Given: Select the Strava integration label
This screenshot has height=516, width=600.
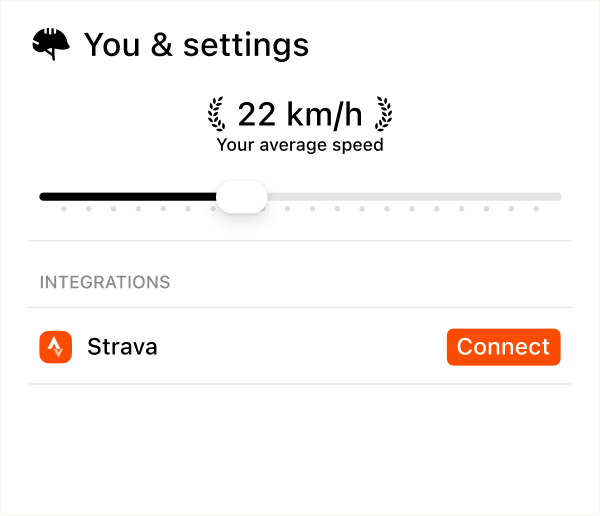Looking at the screenshot, I should (x=122, y=347).
